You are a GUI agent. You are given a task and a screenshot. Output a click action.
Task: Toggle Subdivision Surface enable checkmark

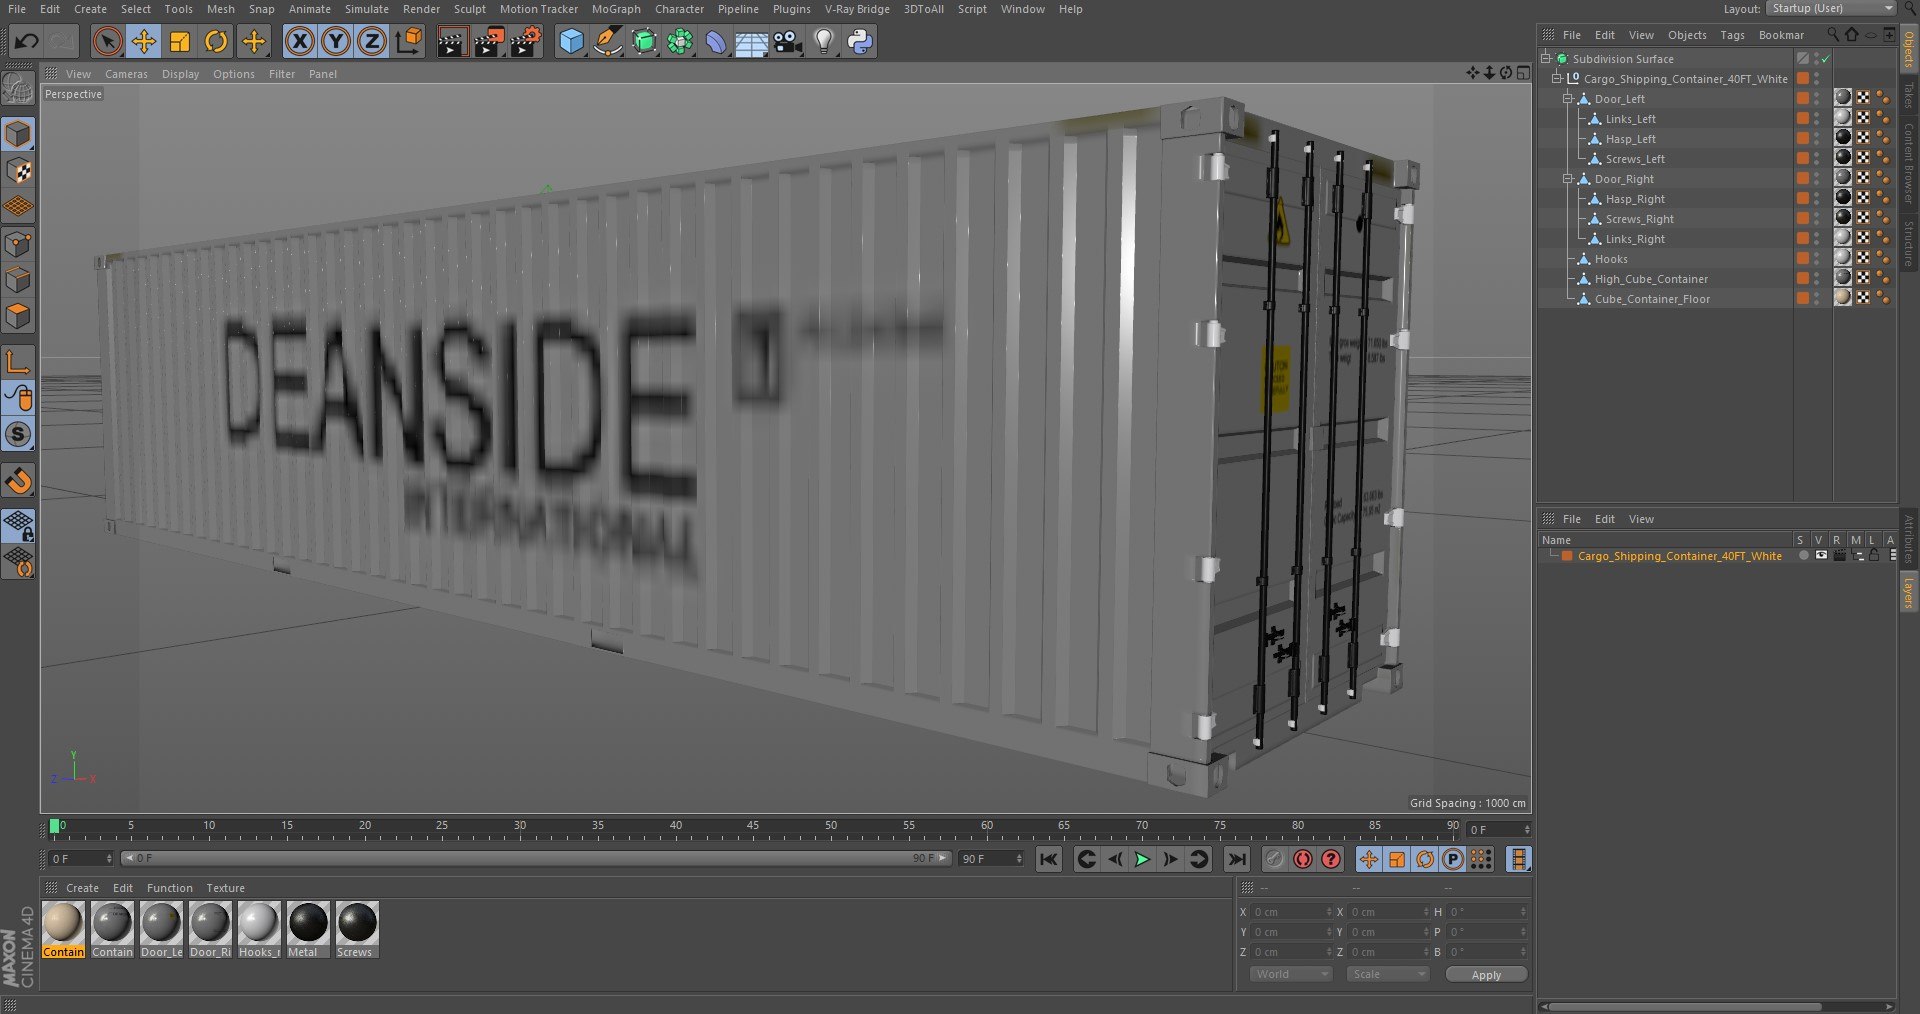pos(1825,59)
